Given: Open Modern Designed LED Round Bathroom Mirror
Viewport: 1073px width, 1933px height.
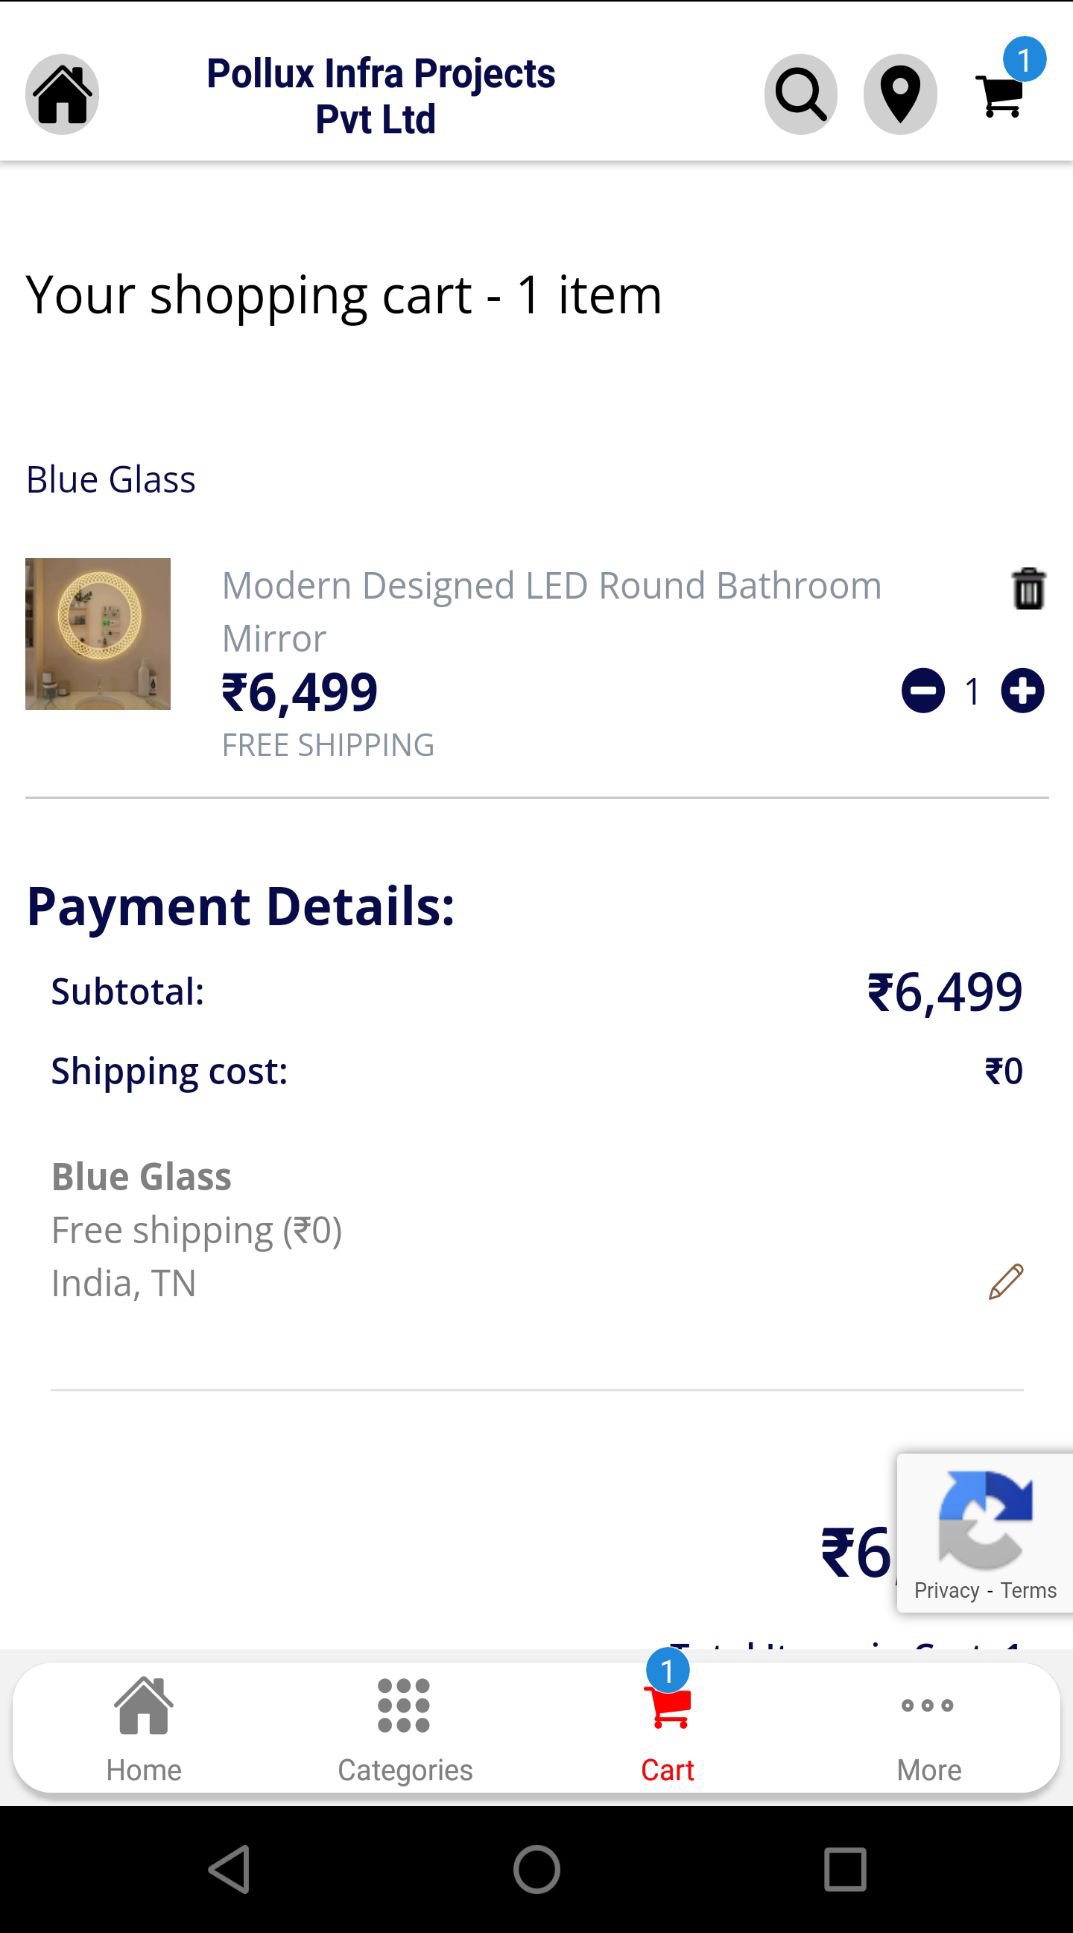Looking at the screenshot, I should [x=552, y=611].
